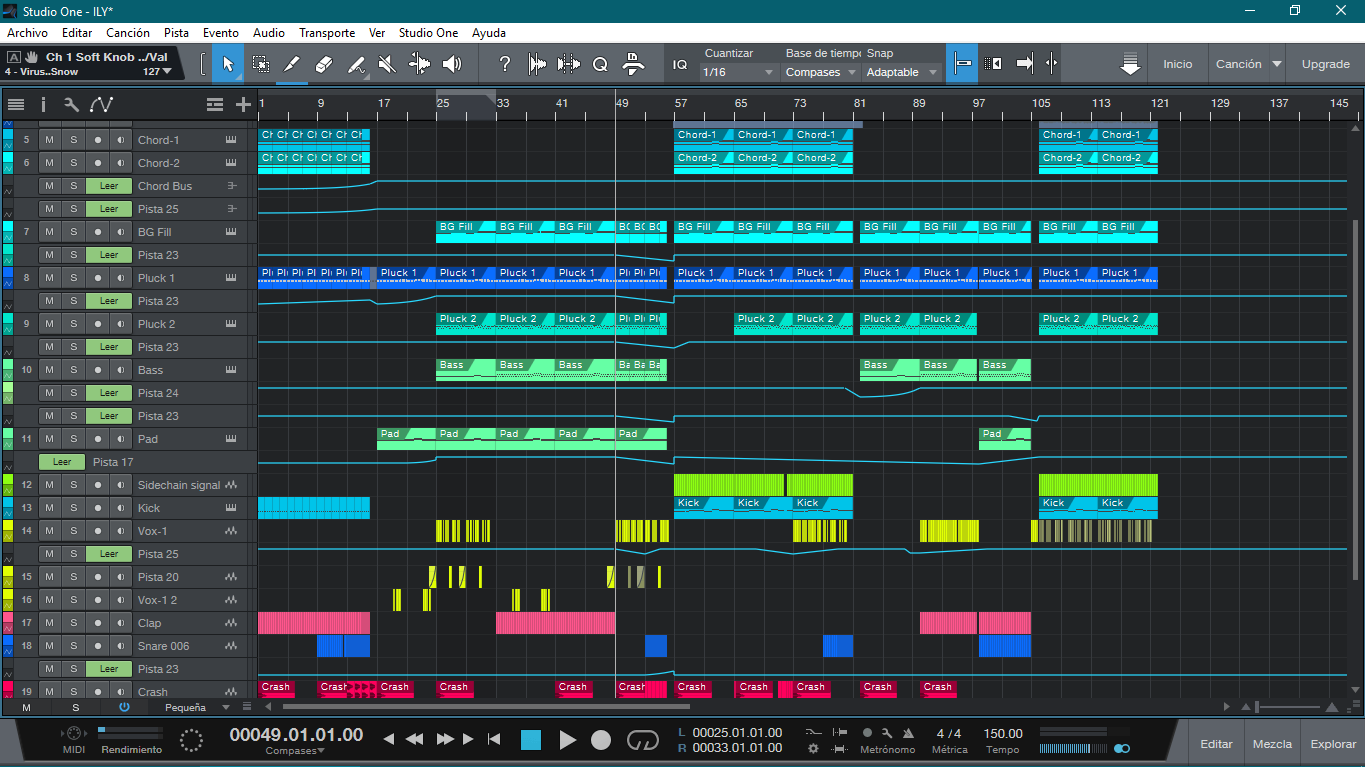Solo the BG Fill track
This screenshot has height=767, width=1365.
(x=73, y=232)
